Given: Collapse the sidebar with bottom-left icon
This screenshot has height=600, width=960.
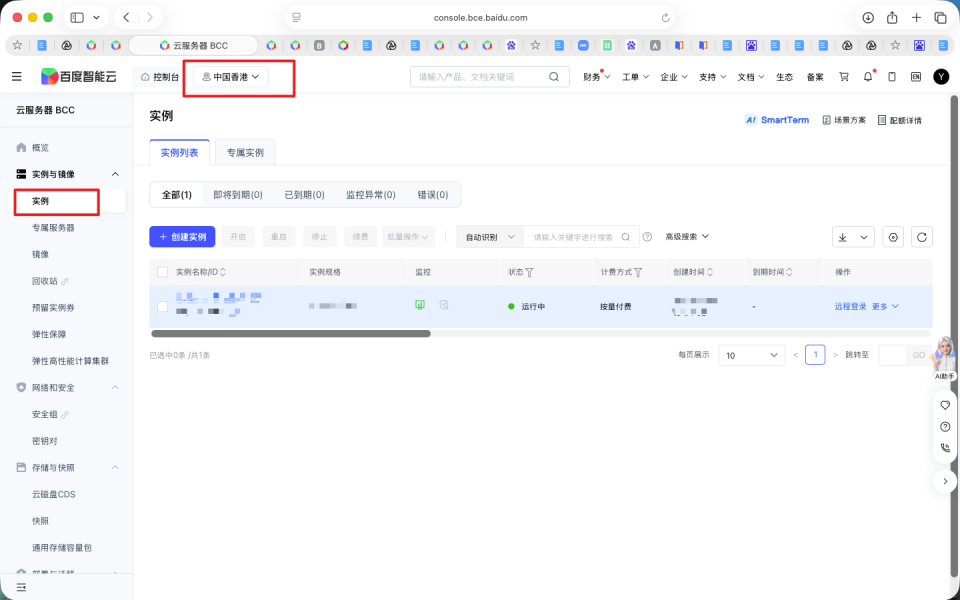Looking at the screenshot, I should pyautogui.click(x=21, y=587).
